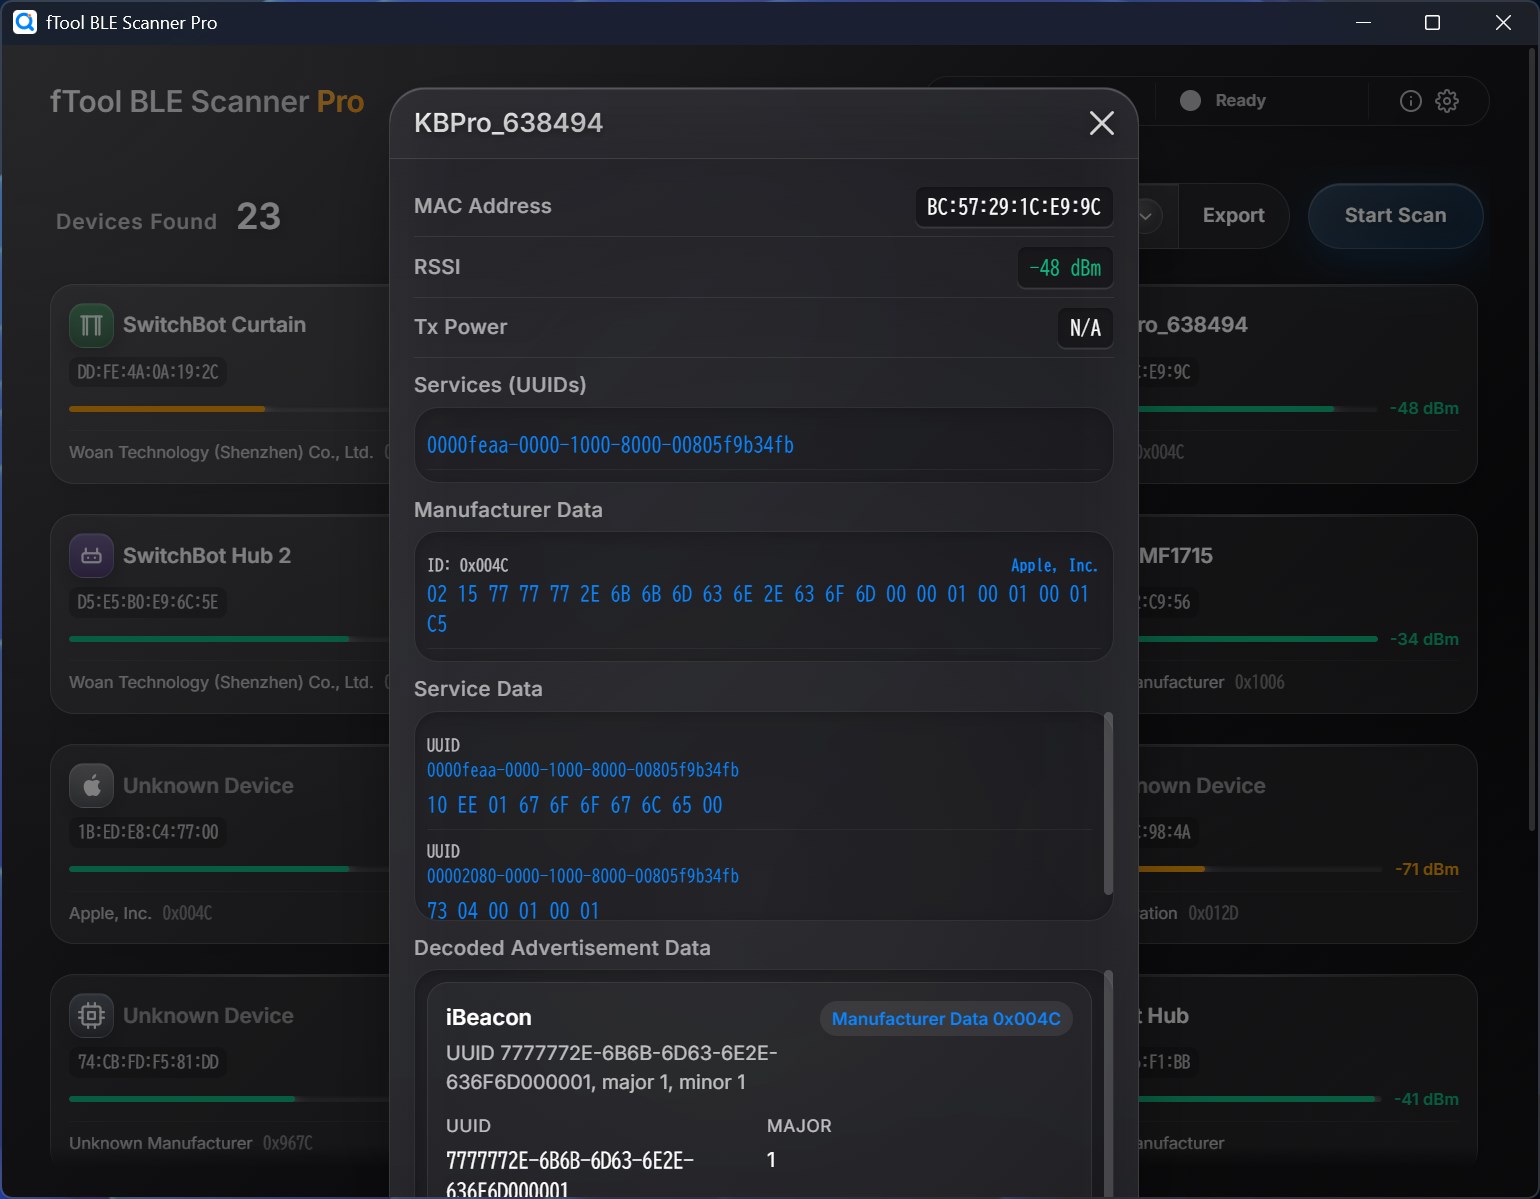Click the fTool logo in the title bar
The height and width of the screenshot is (1199, 1540).
(x=24, y=22)
